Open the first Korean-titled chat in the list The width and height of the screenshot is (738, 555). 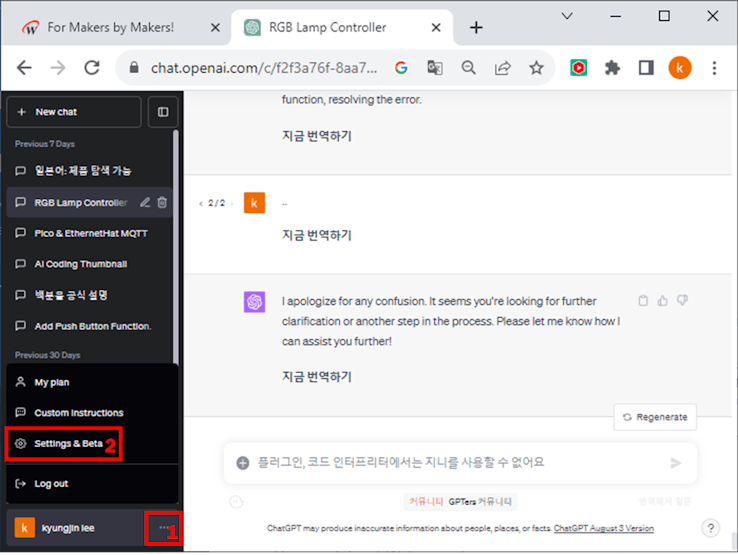click(89, 170)
